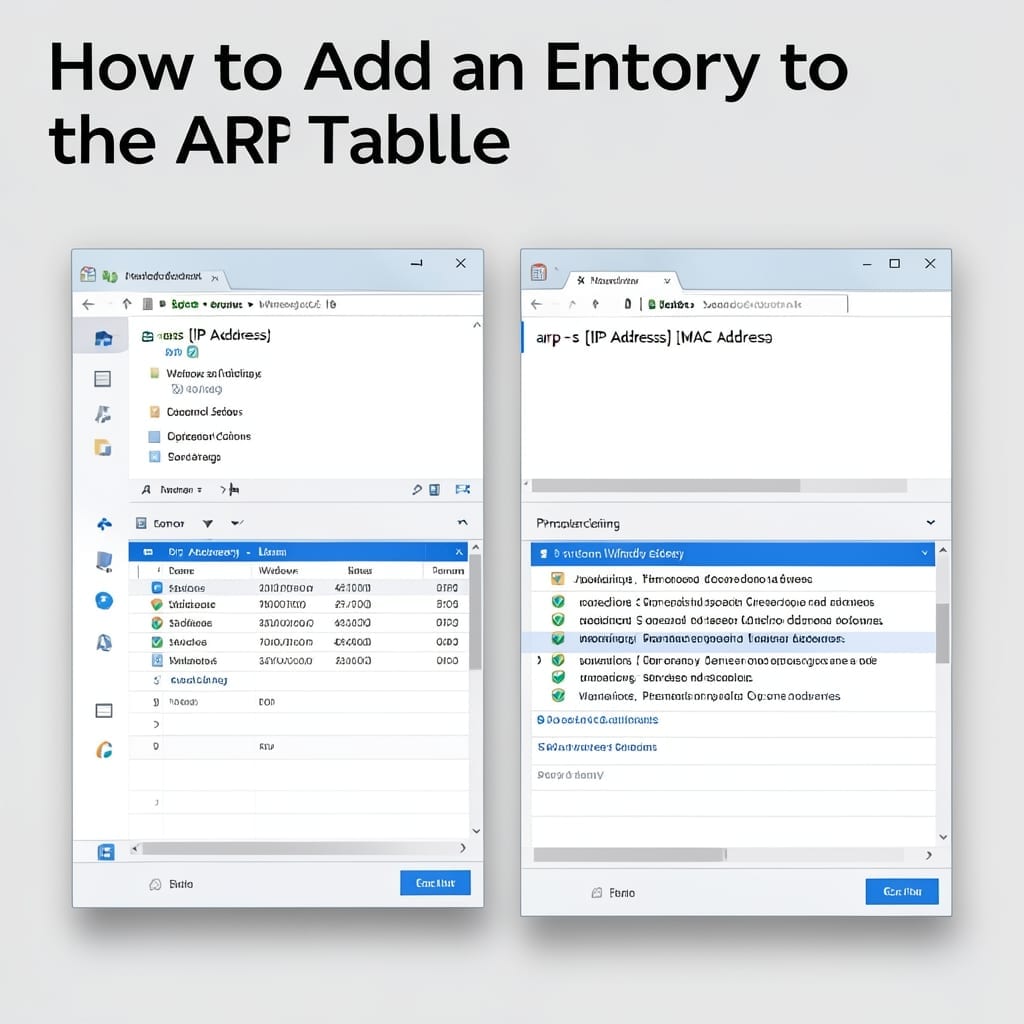Select the rightmost blue icon in left toolbar
Image resolution: width=1024 pixels, height=1024 pixels.
coord(462,489)
